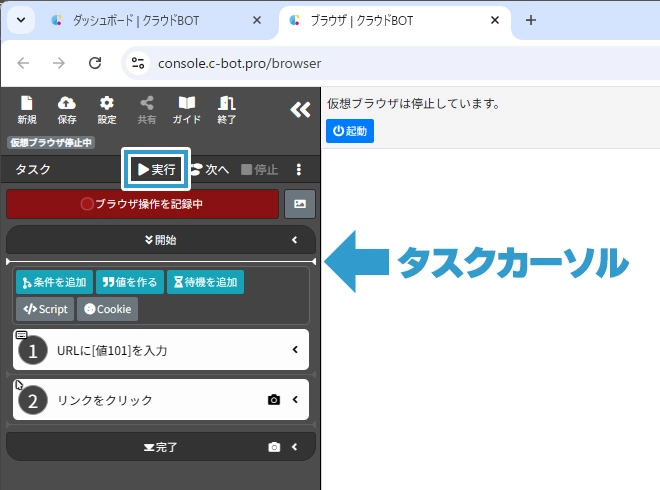Open a new browser tab

[531, 20]
